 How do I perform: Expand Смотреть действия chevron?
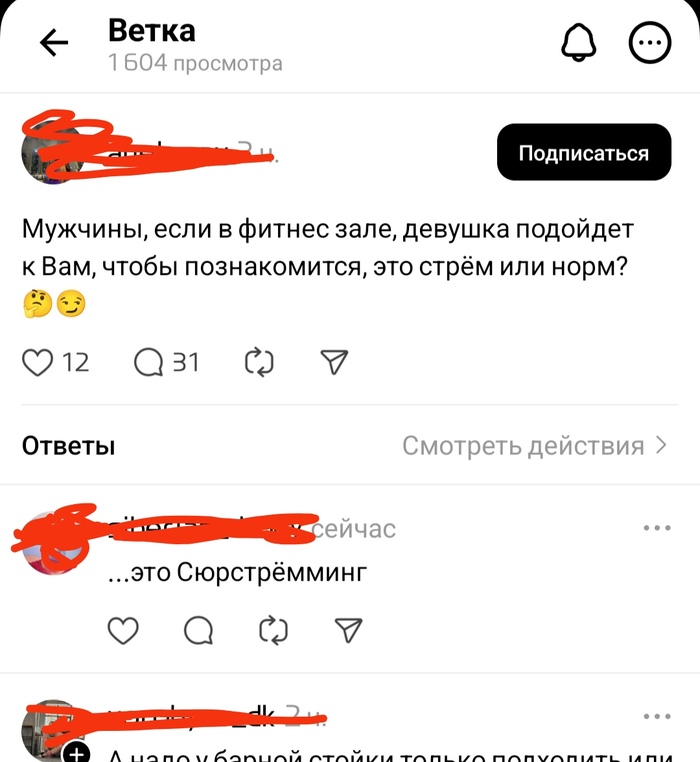[x=661, y=445]
